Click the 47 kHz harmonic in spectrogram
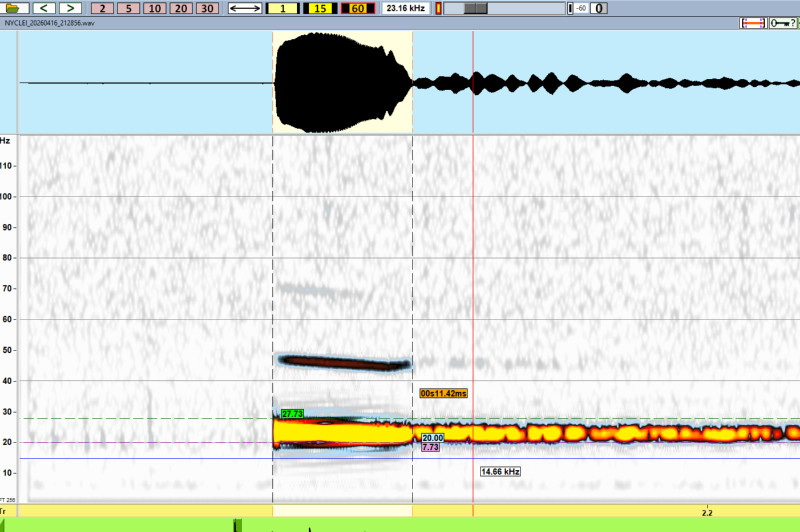 [x=343, y=362]
